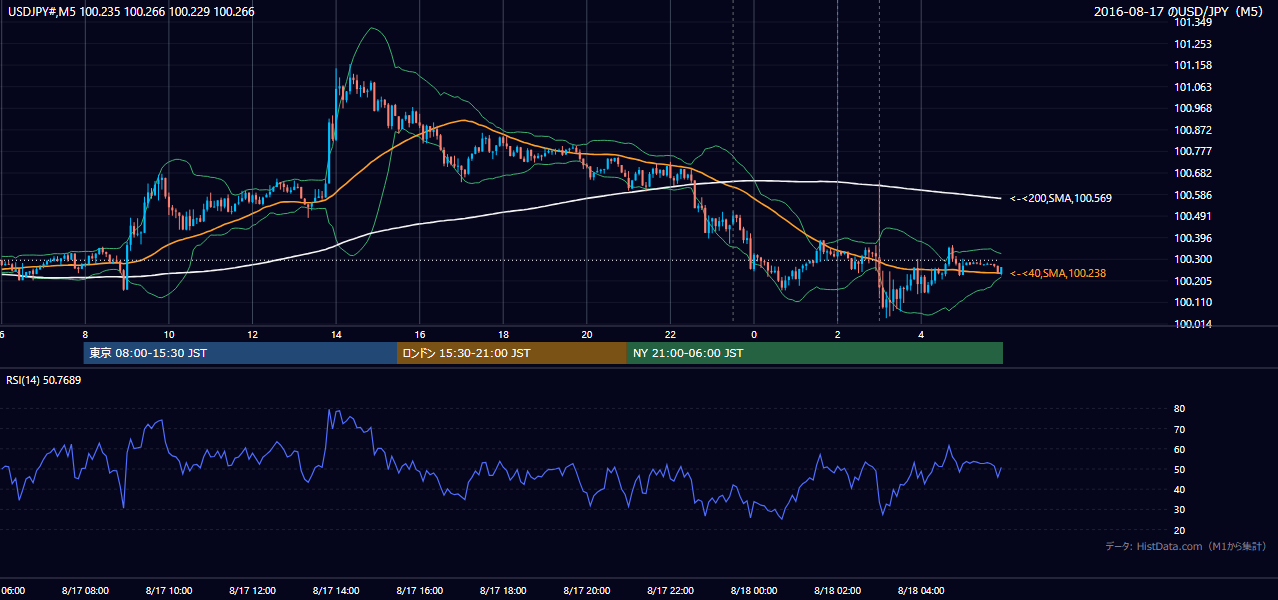Click the RSI 50 level label
Image resolution: width=1278 pixels, height=600 pixels.
coord(1179,470)
